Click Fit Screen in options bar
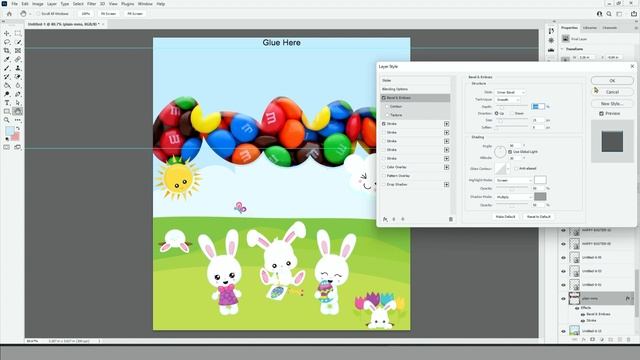The height and width of the screenshot is (360, 640). click(x=108, y=14)
